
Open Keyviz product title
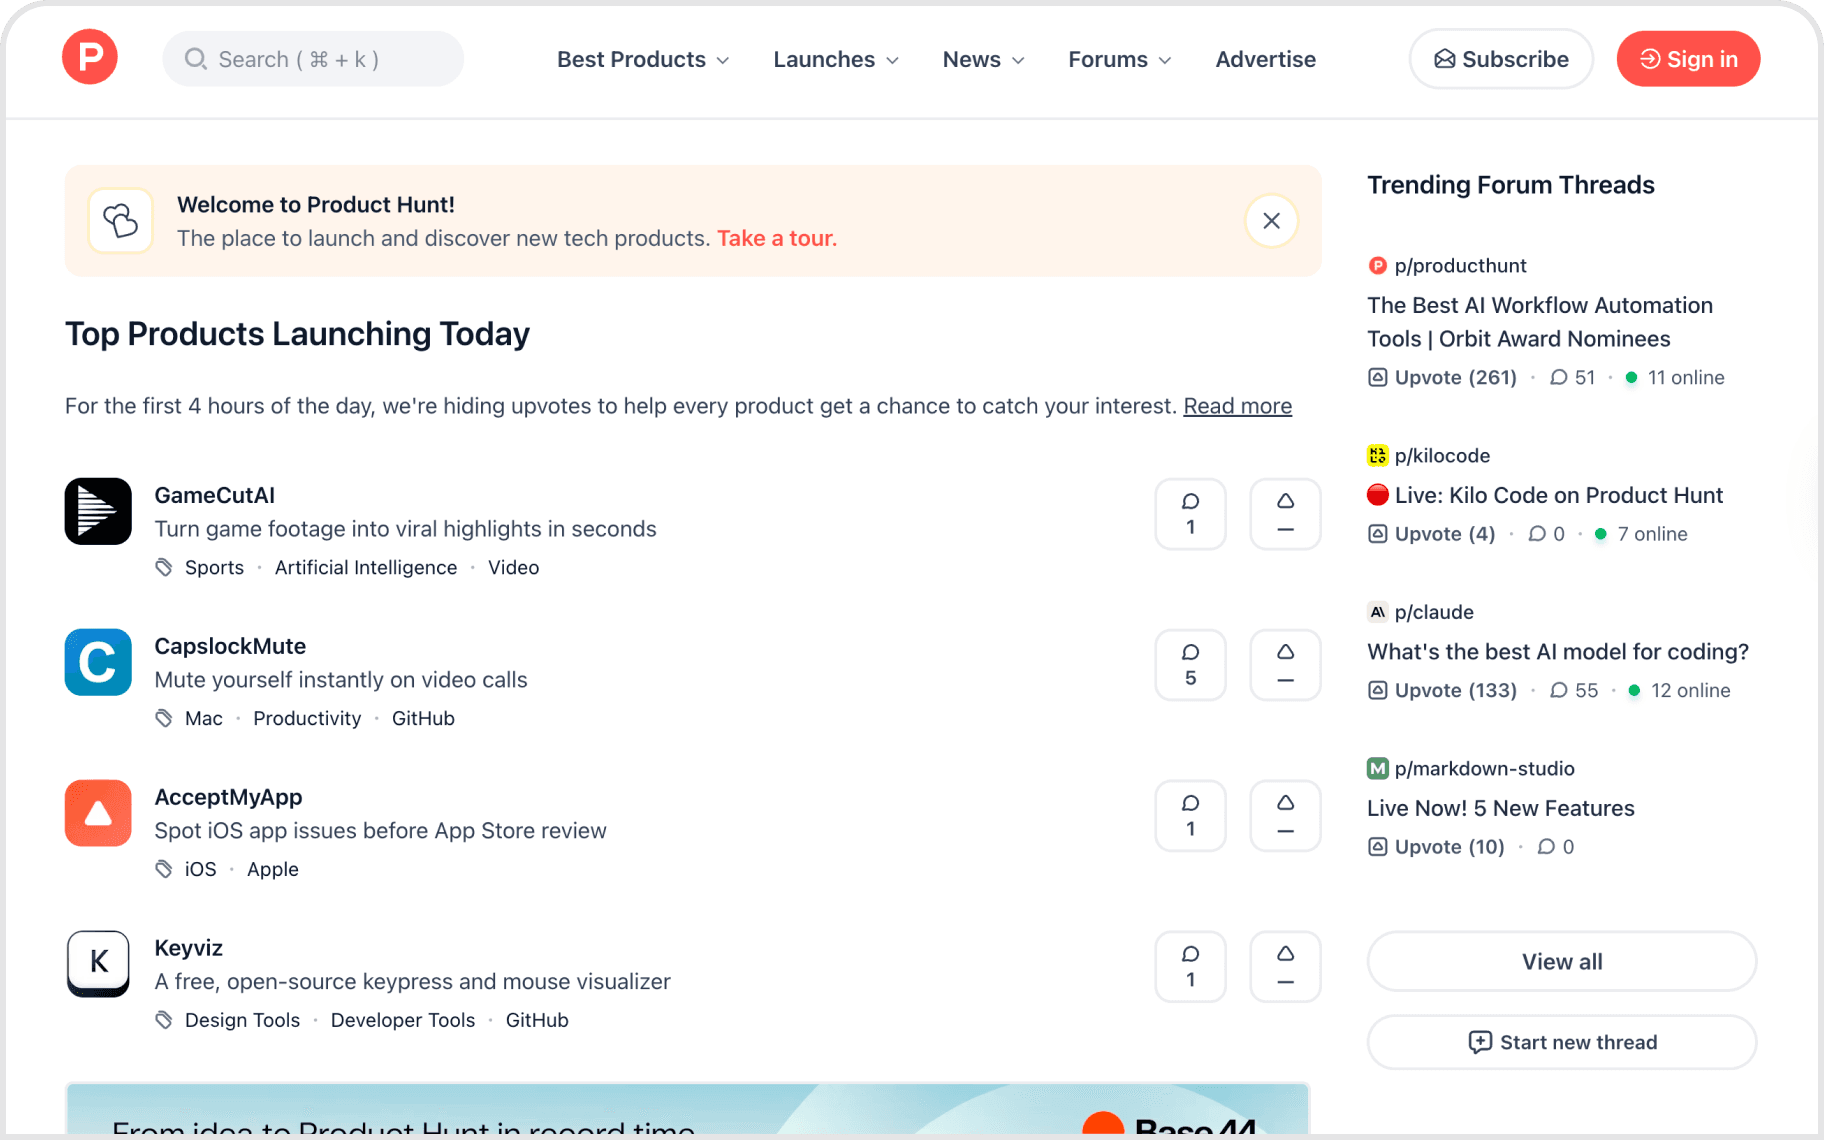coord(188,948)
